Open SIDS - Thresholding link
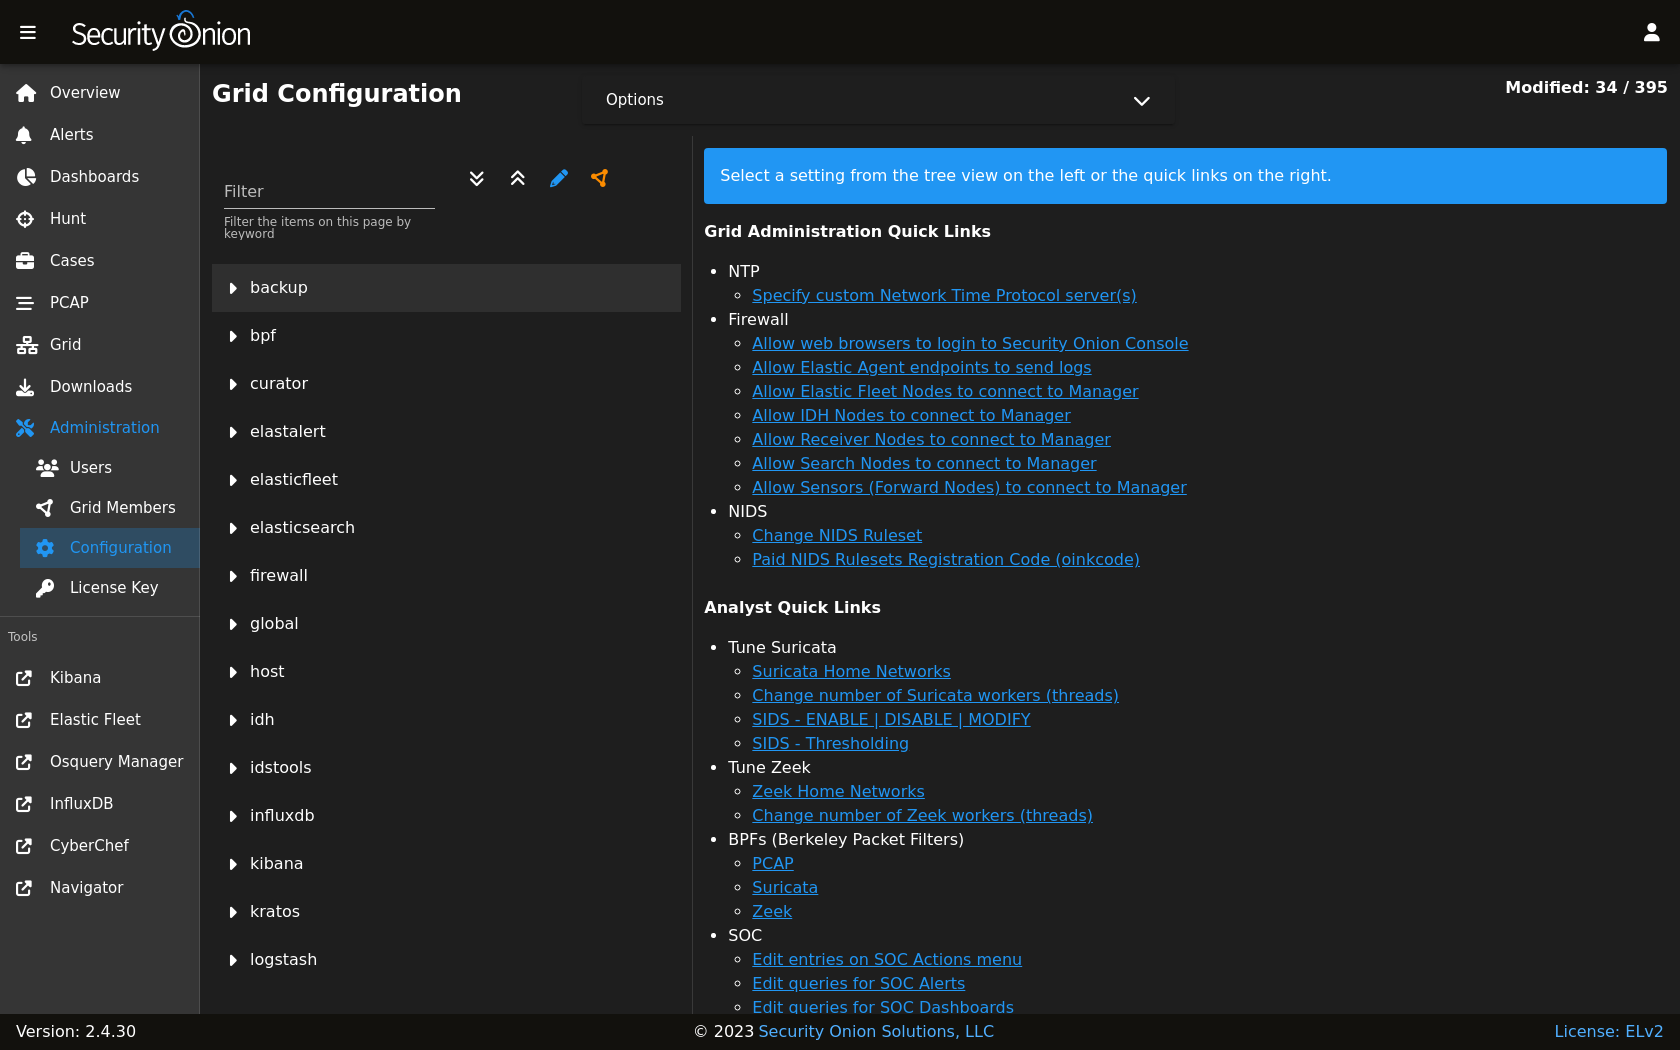This screenshot has width=1680, height=1050. [x=830, y=744]
